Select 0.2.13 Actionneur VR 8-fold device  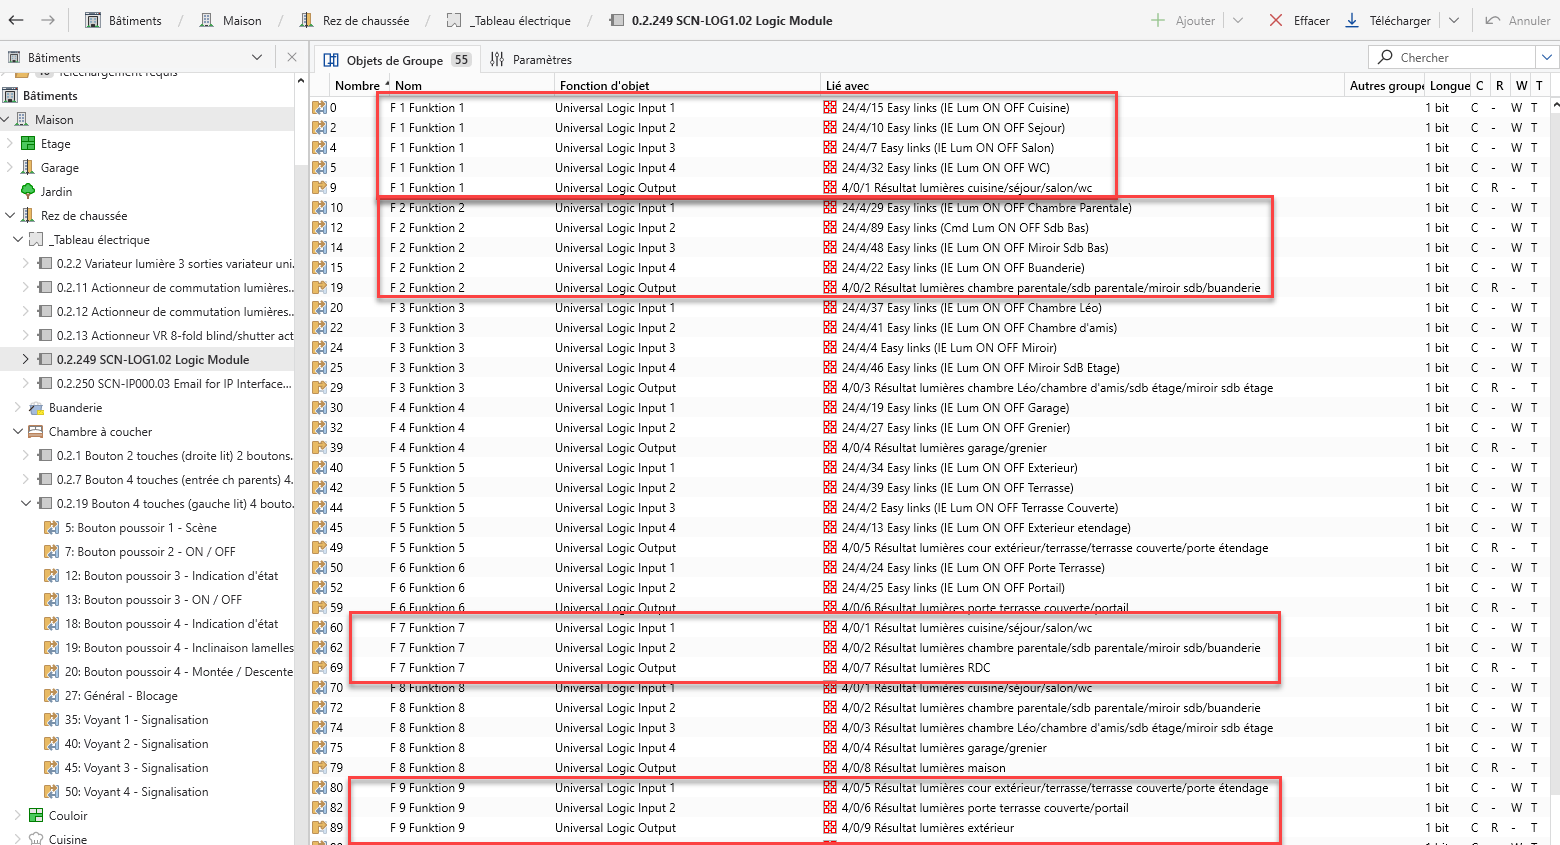pos(175,336)
